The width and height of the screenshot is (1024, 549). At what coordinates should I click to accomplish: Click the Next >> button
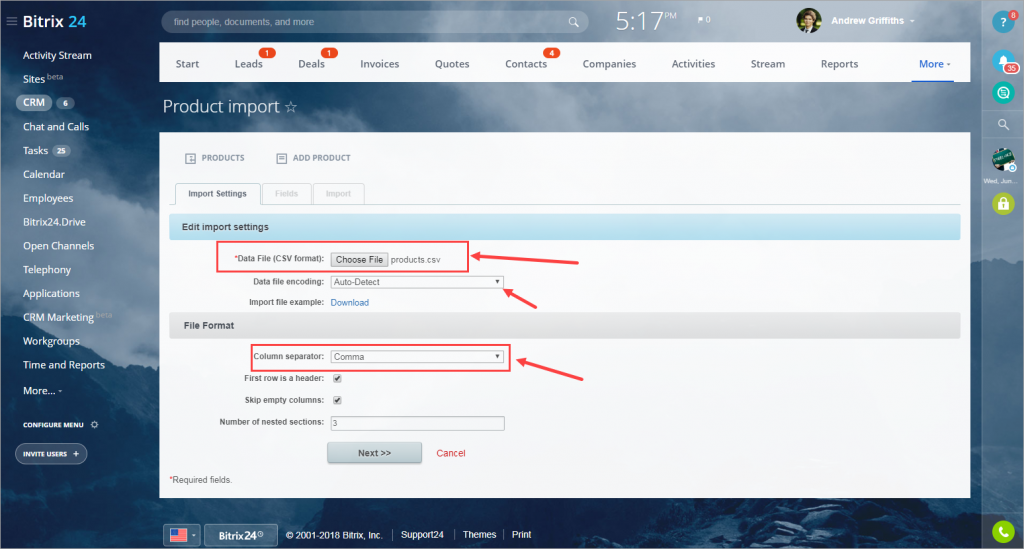(374, 453)
